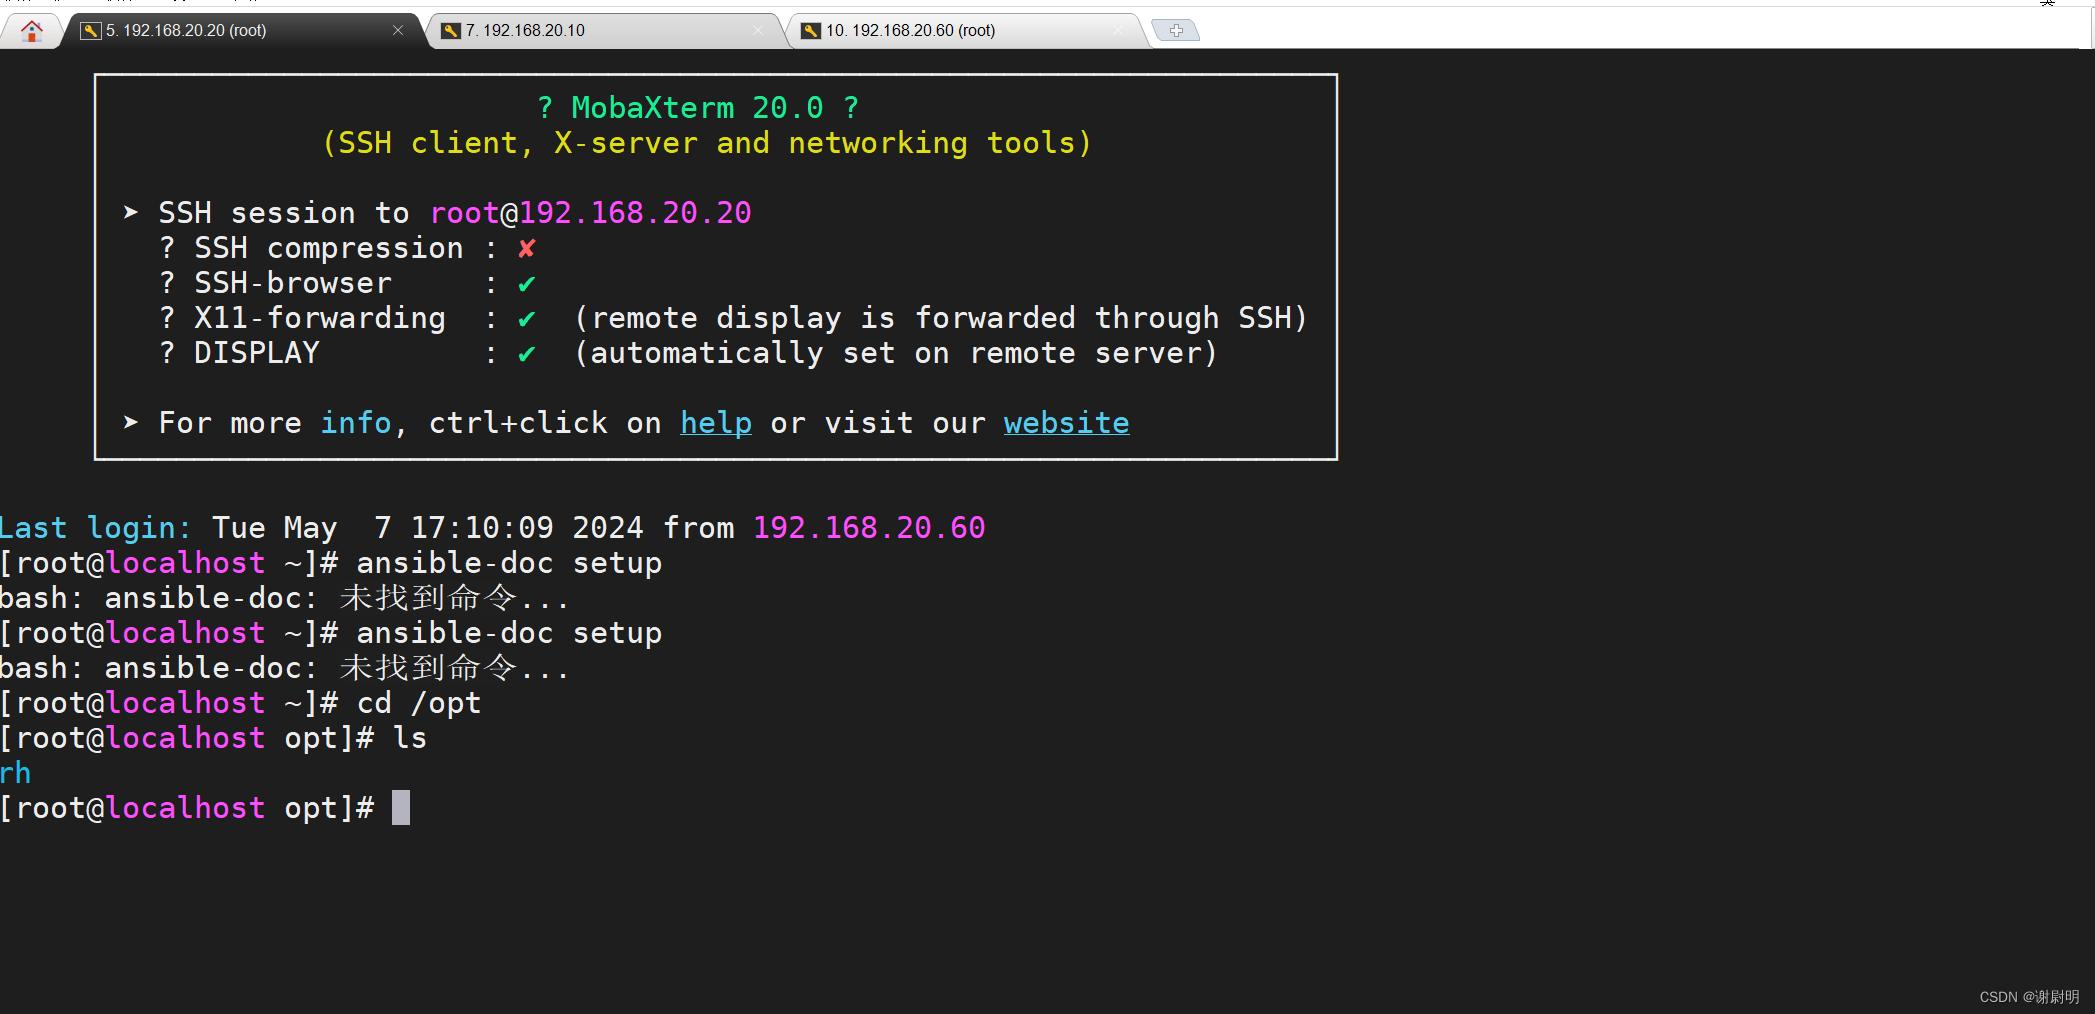Screen dimensions: 2095x1014
Task: Click the help link in banner
Action: coord(716,423)
